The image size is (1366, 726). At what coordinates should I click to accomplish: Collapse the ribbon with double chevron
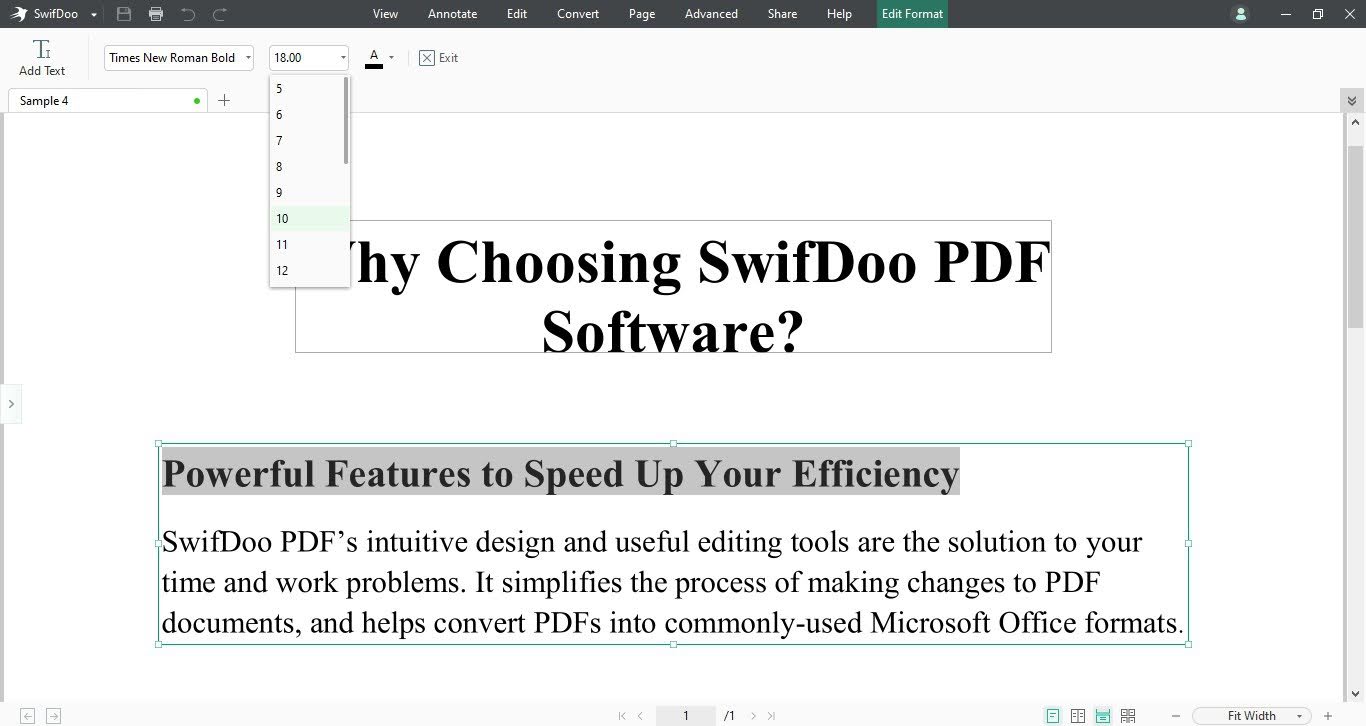coord(1352,101)
